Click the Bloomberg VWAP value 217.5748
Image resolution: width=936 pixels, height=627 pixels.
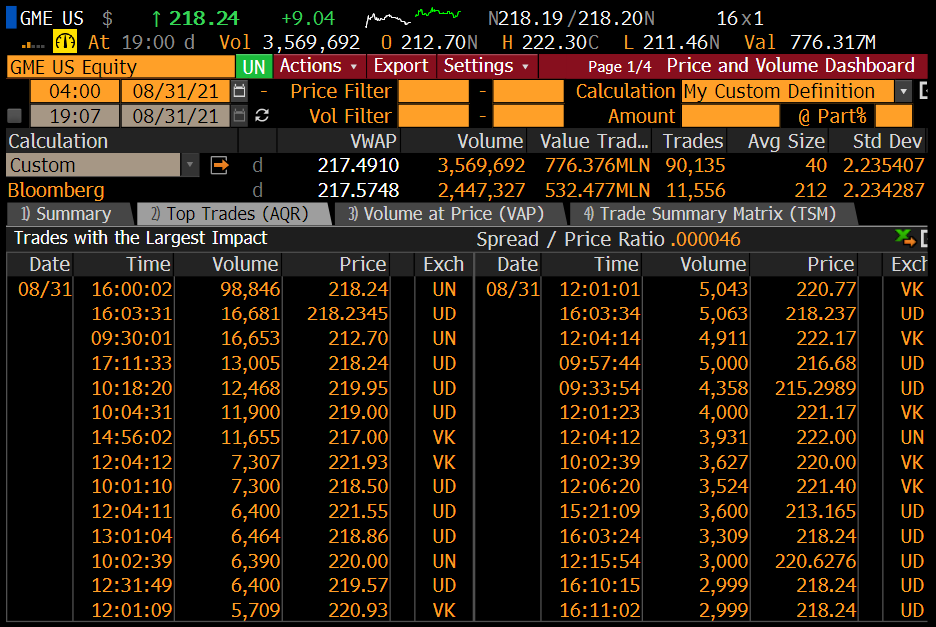tap(358, 190)
